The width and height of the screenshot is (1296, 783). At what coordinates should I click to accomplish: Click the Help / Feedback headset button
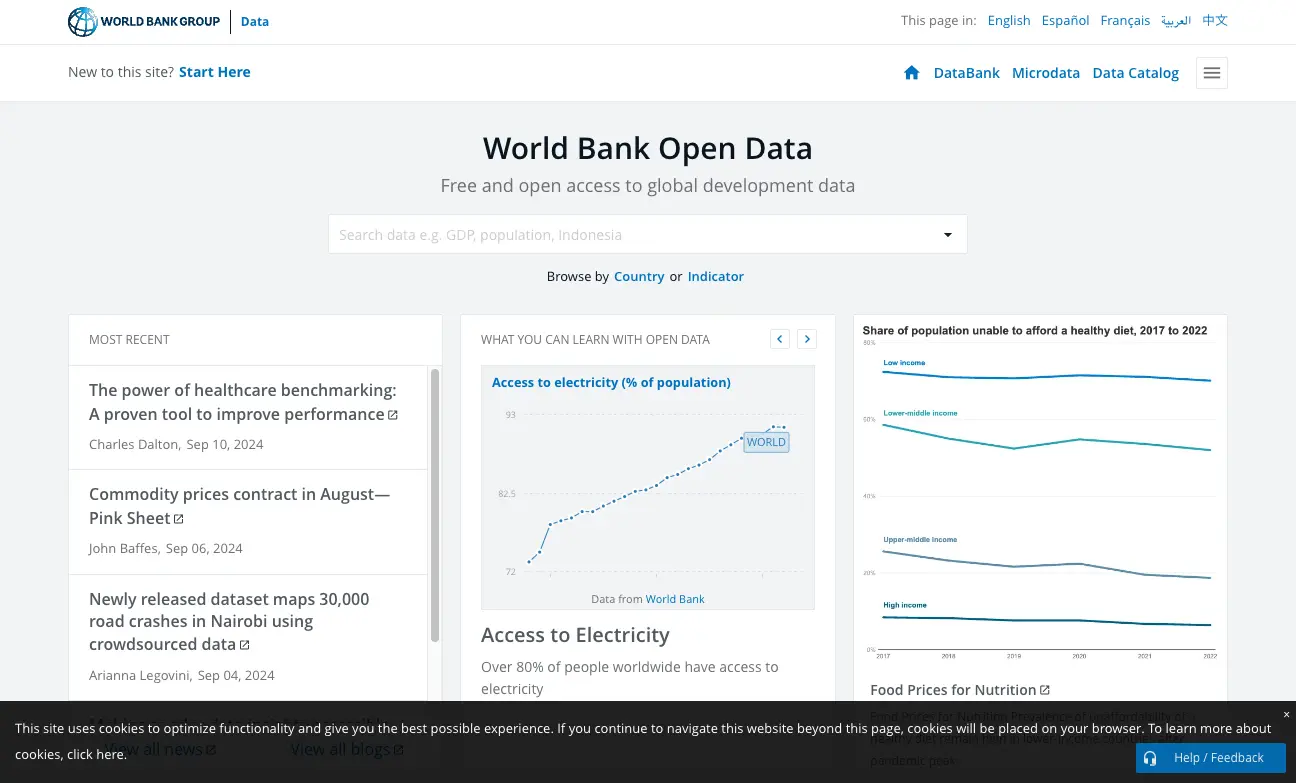coord(1210,758)
